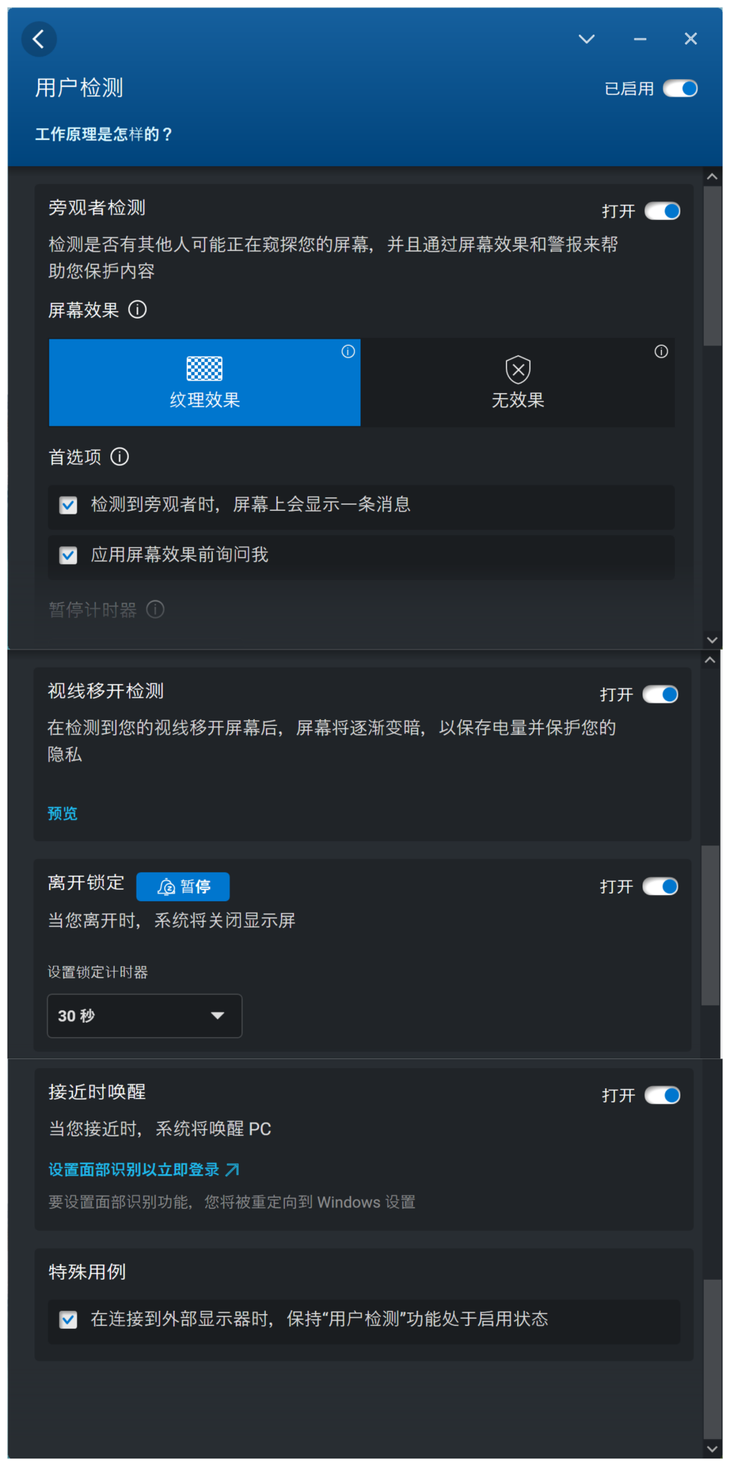Click the back arrow button
The width and height of the screenshot is (730, 1466).
39,39
